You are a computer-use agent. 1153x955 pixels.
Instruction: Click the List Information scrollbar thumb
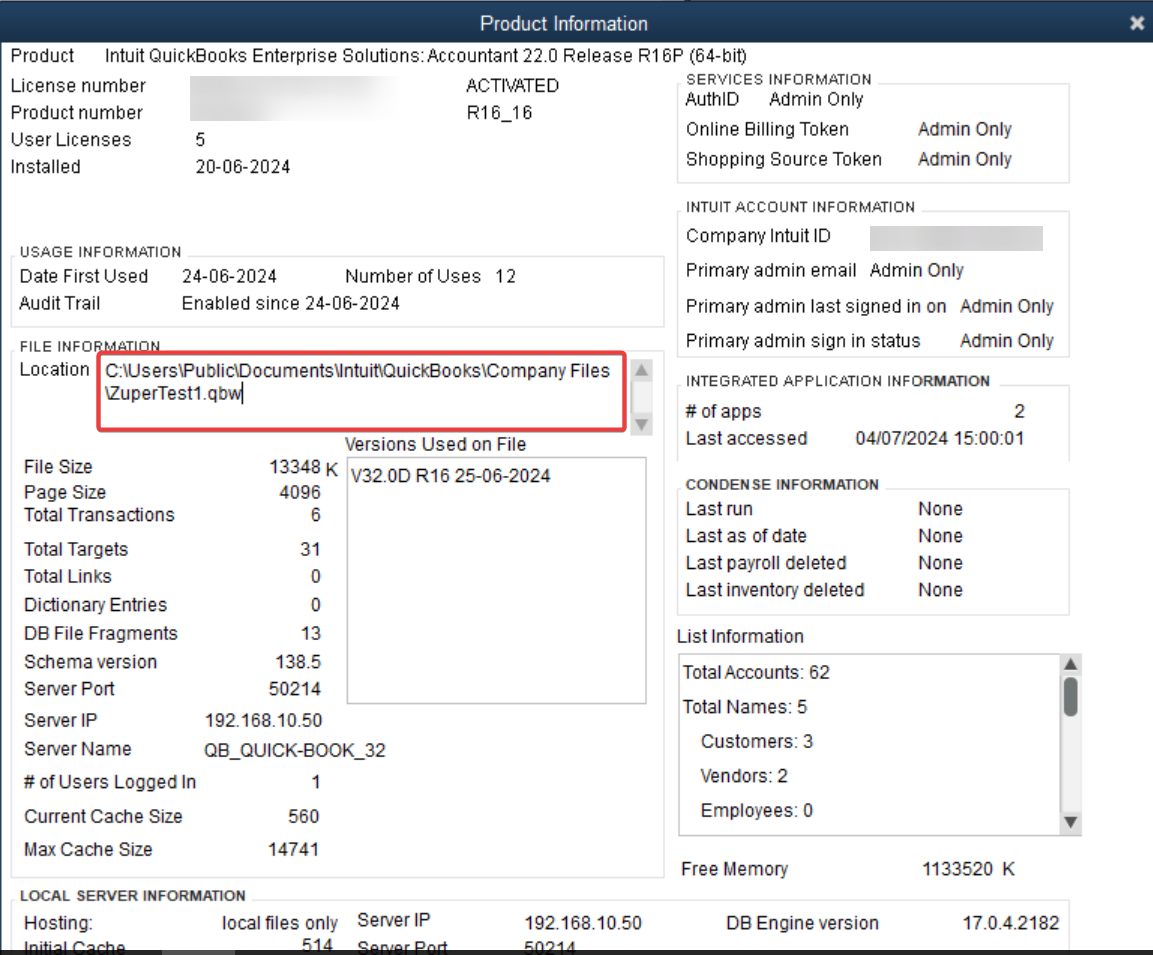click(x=1071, y=697)
